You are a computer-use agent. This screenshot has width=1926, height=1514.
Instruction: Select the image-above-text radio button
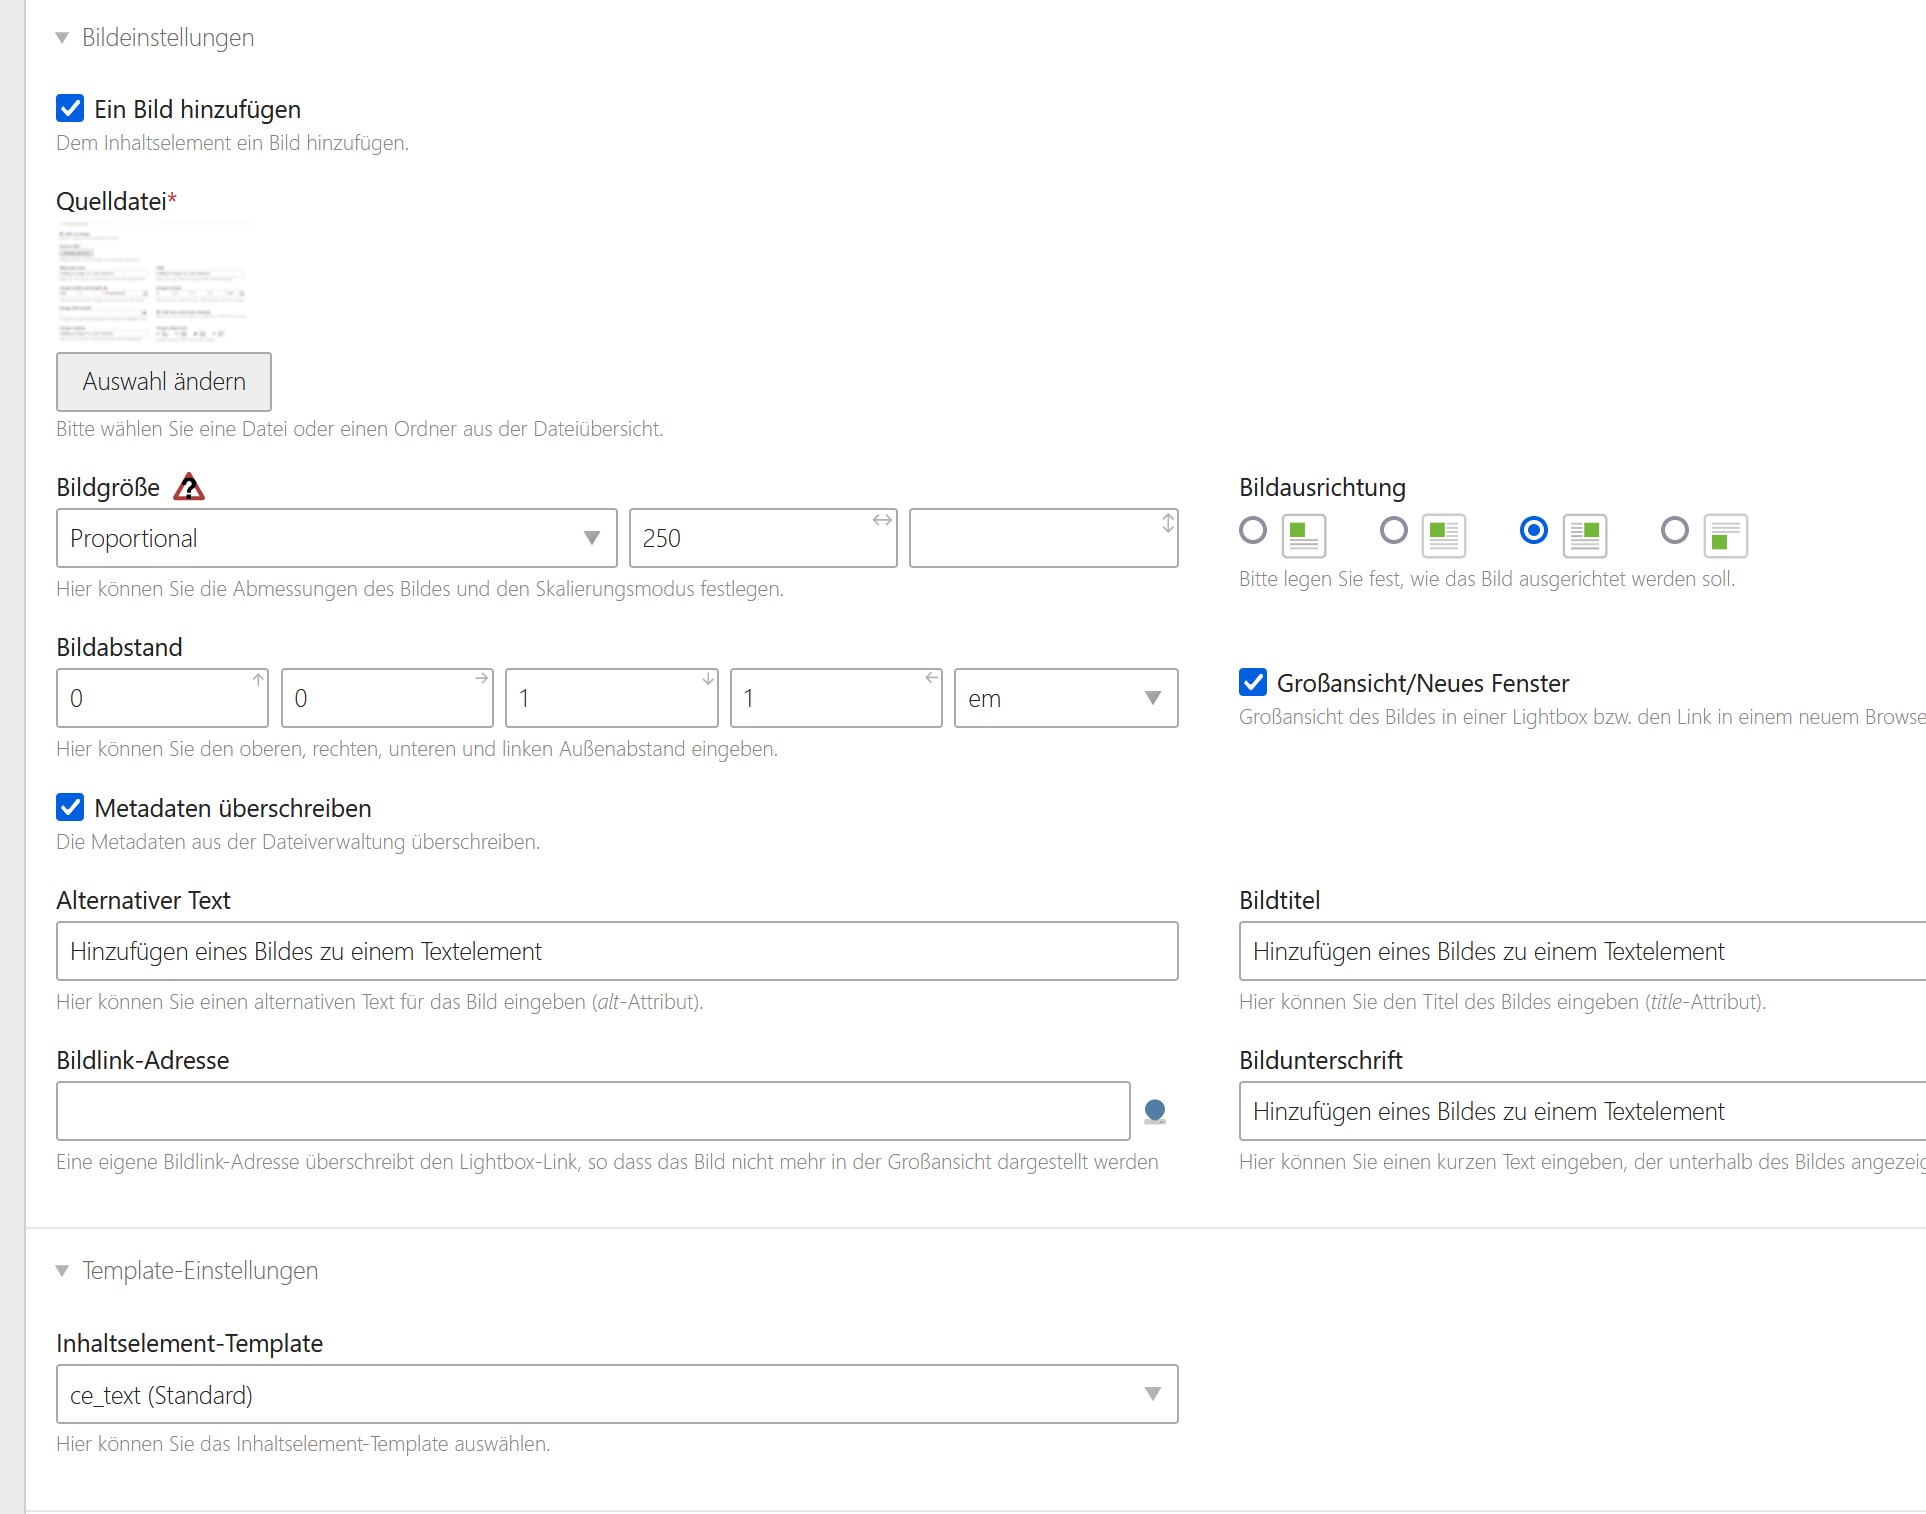click(1253, 530)
